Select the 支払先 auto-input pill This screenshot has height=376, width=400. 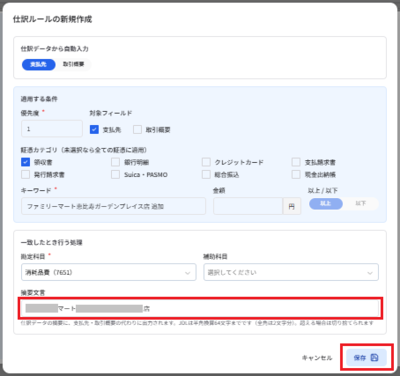(39, 64)
